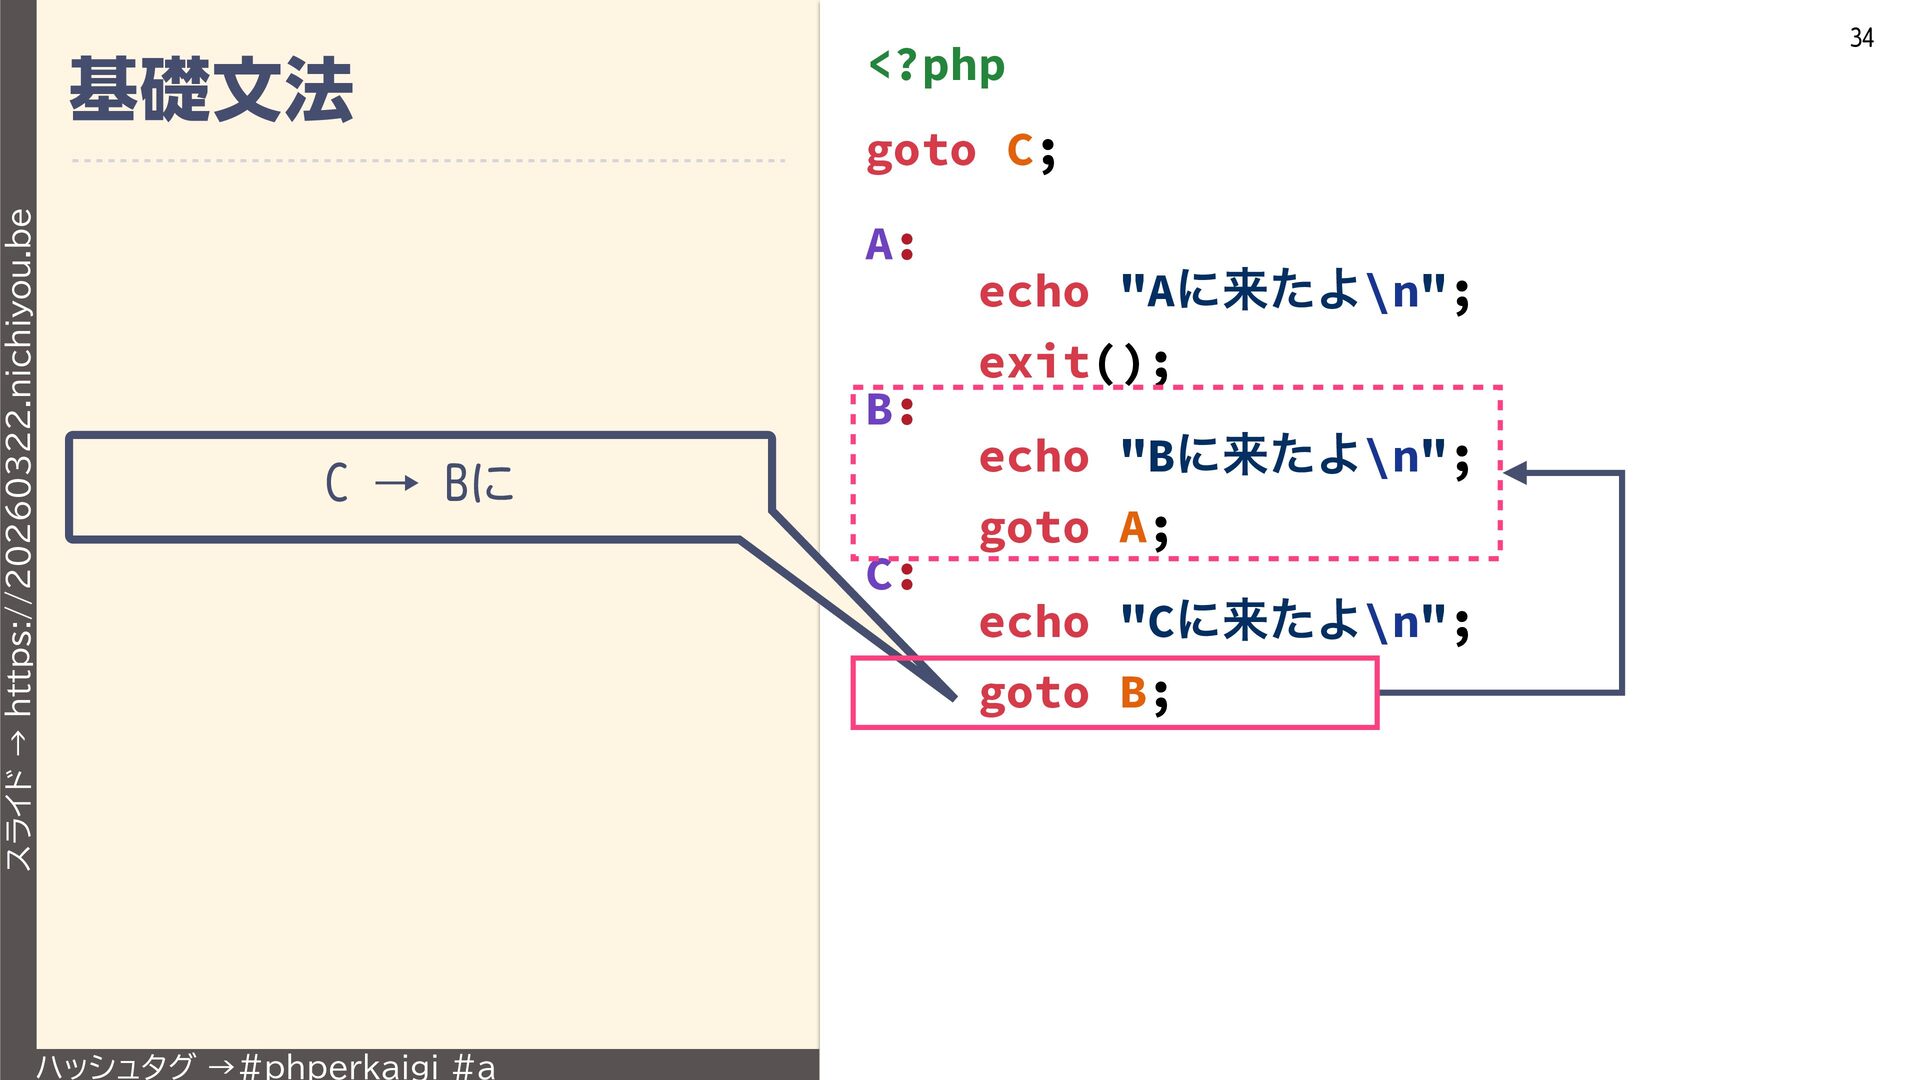Click the 'goto C;' code line
Screen dimensions: 1920x1080
pyautogui.click(x=960, y=152)
